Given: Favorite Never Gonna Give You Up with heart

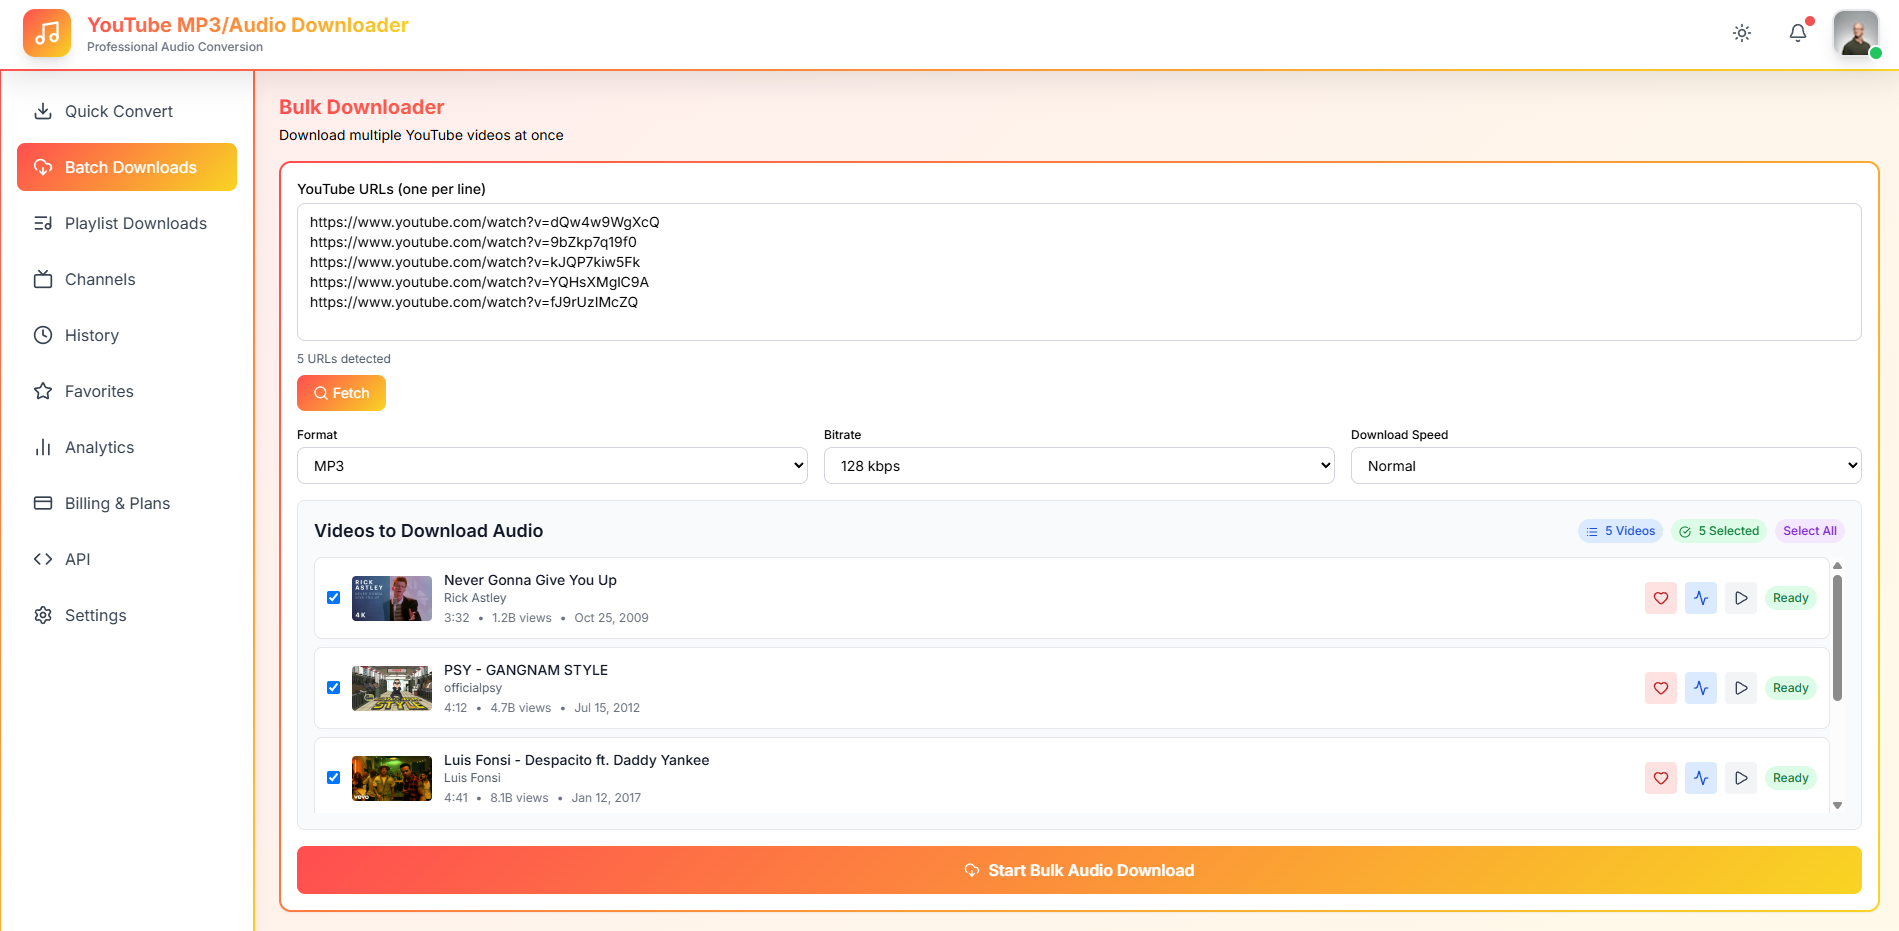Looking at the screenshot, I should [1660, 598].
